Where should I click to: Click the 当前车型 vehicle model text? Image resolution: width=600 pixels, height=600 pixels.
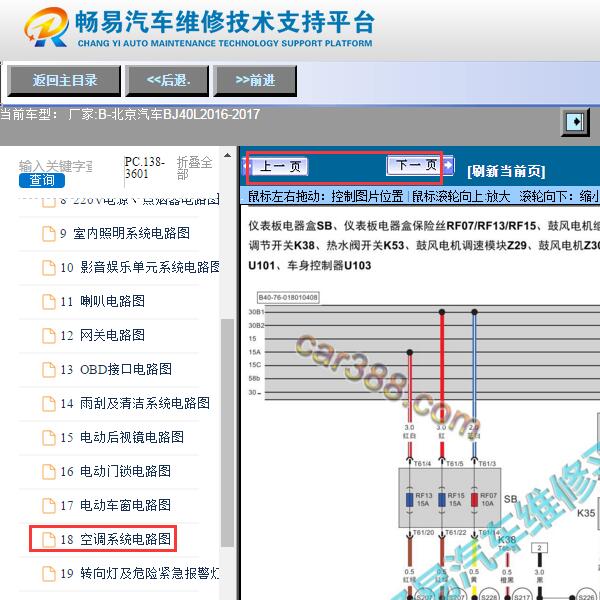(x=130, y=114)
